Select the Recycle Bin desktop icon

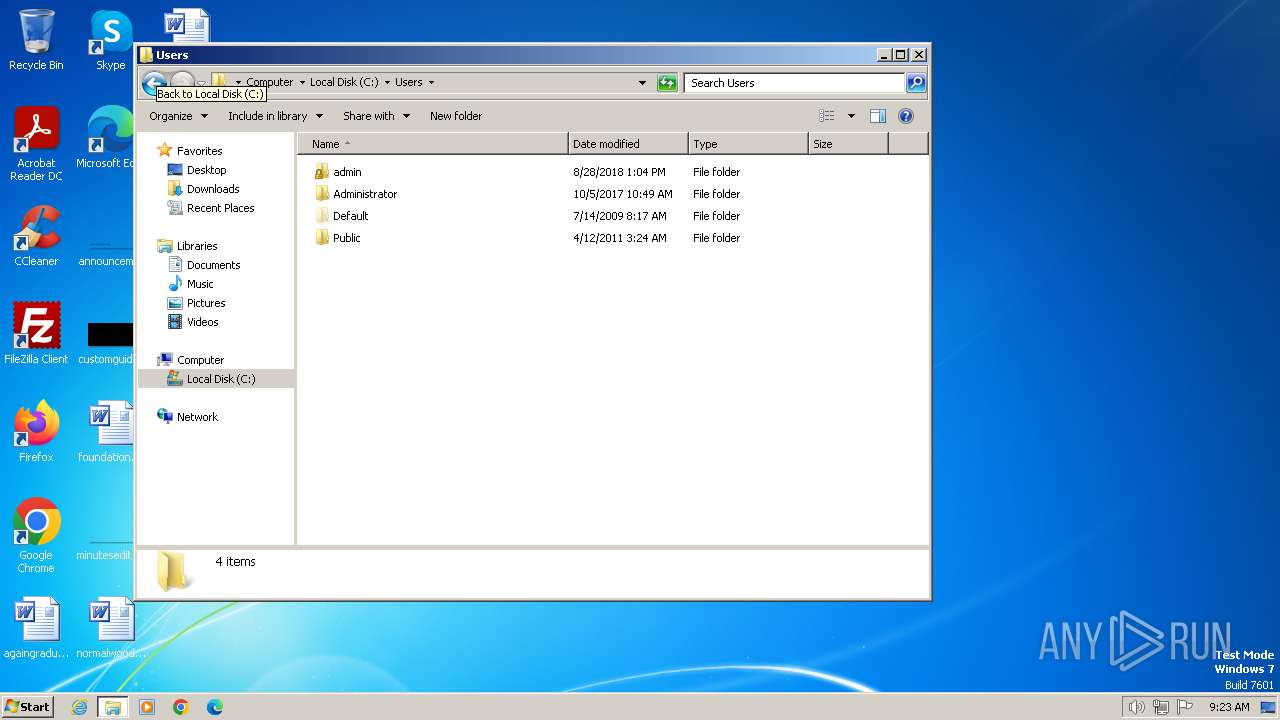pyautogui.click(x=36, y=40)
